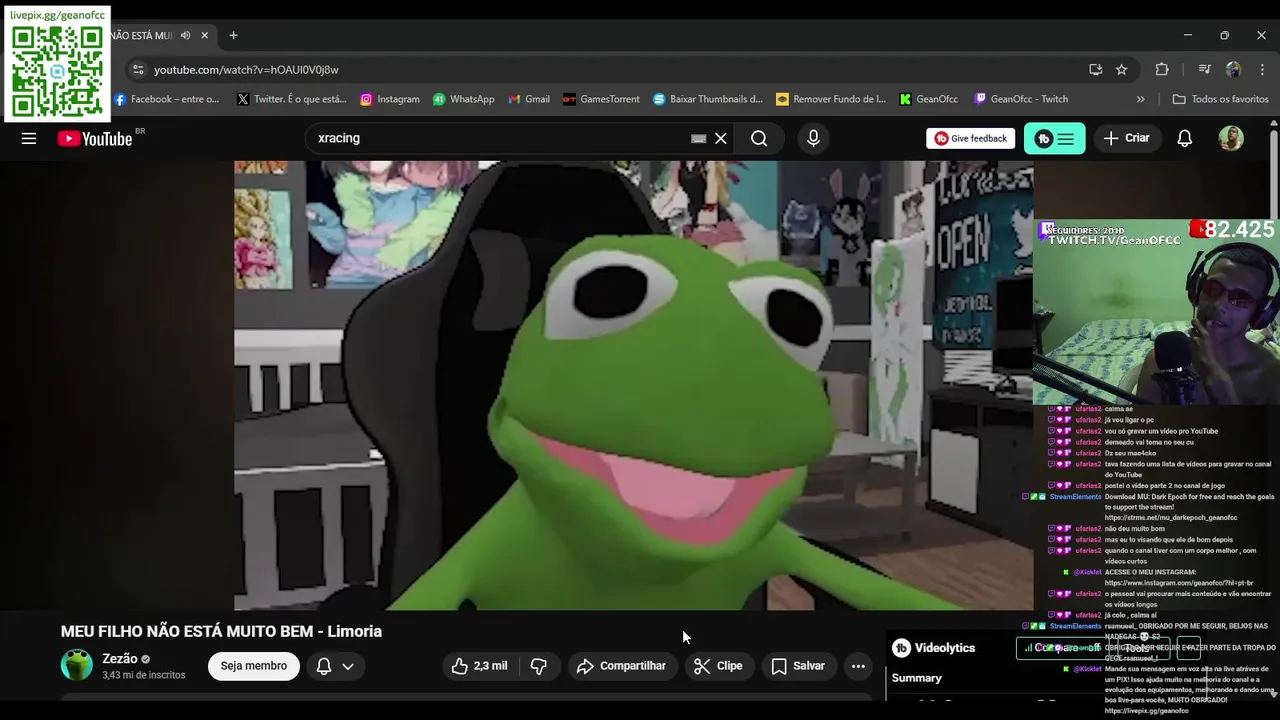The image size is (1280, 720).
Task: Select the youtube.com address bar URL
Action: click(246, 70)
